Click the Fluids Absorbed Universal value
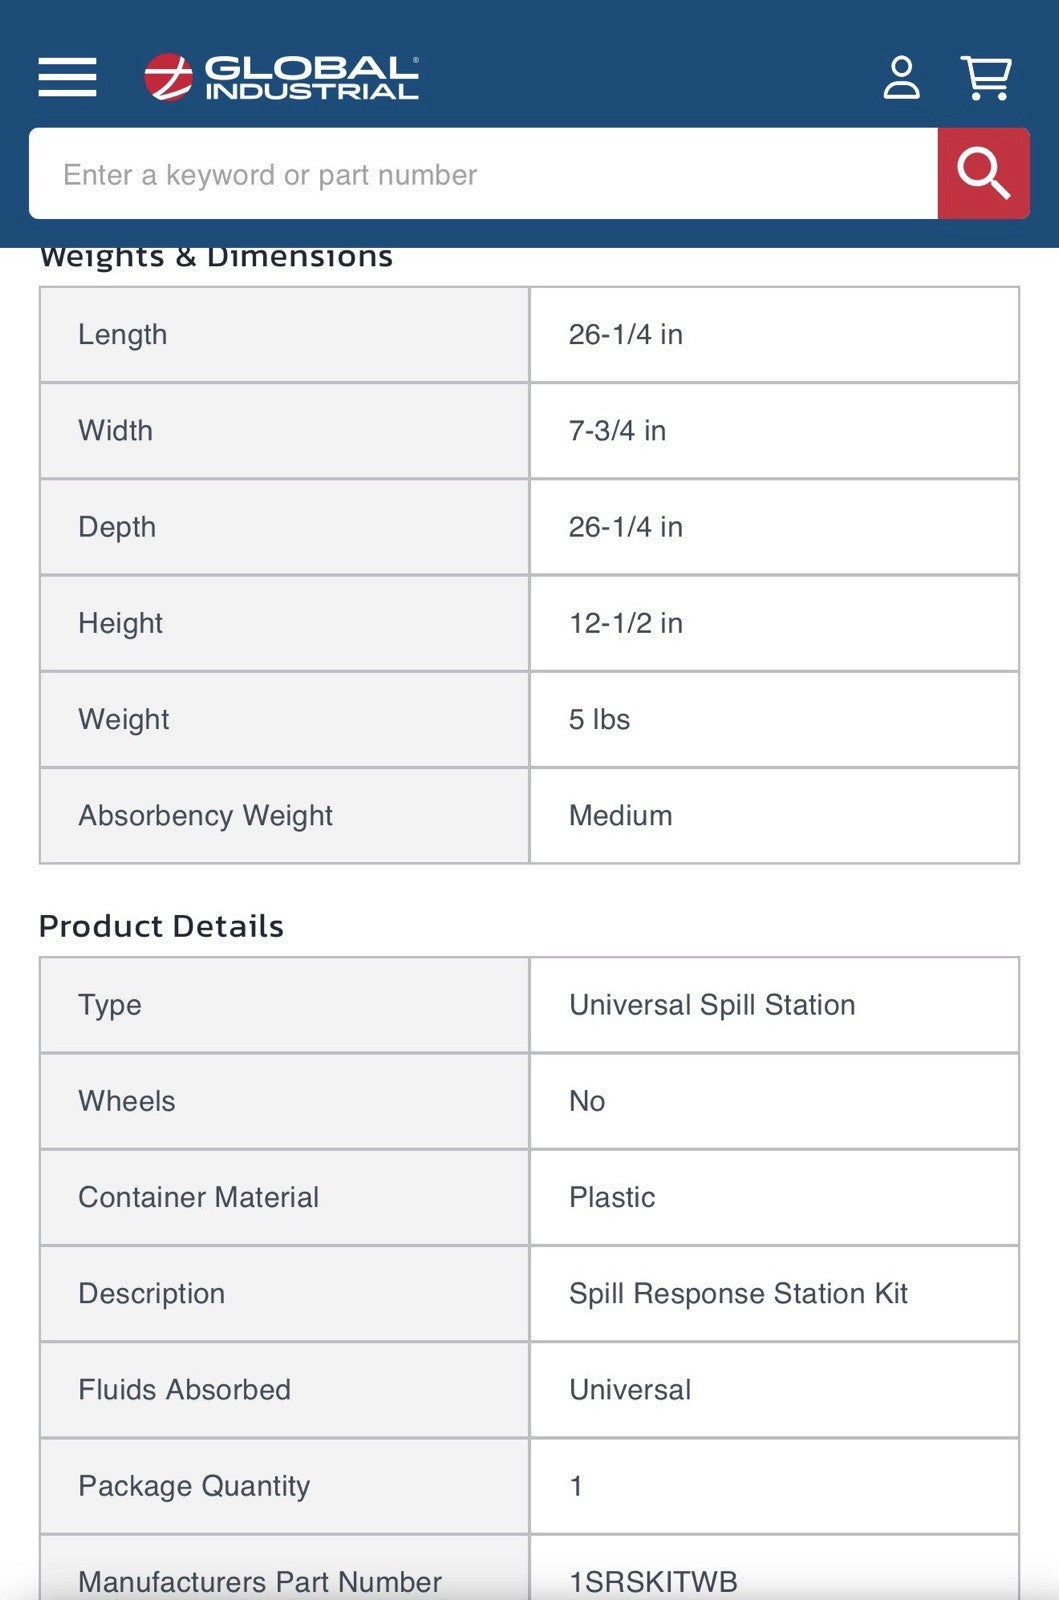The image size is (1059, 1600). click(630, 1389)
